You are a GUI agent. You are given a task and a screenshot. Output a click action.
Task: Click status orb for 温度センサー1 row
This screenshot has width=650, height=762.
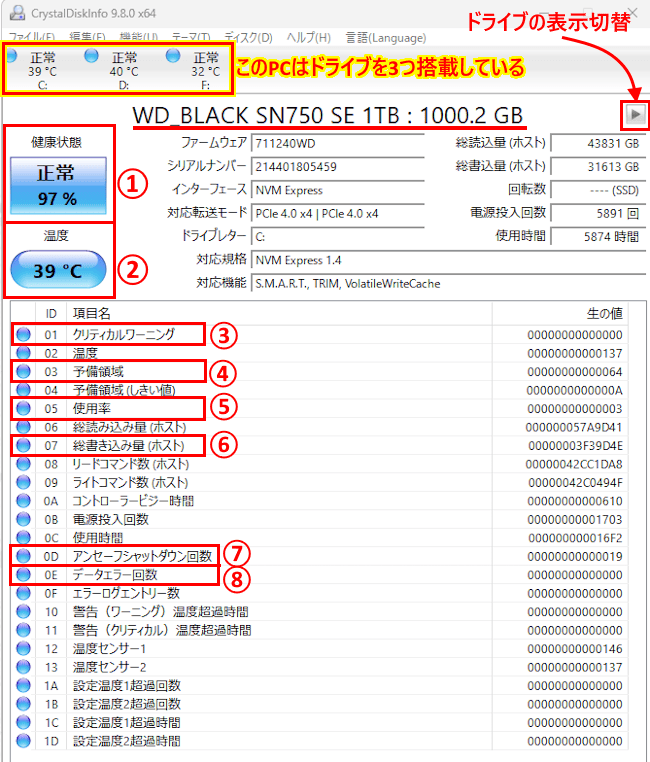click(23, 648)
